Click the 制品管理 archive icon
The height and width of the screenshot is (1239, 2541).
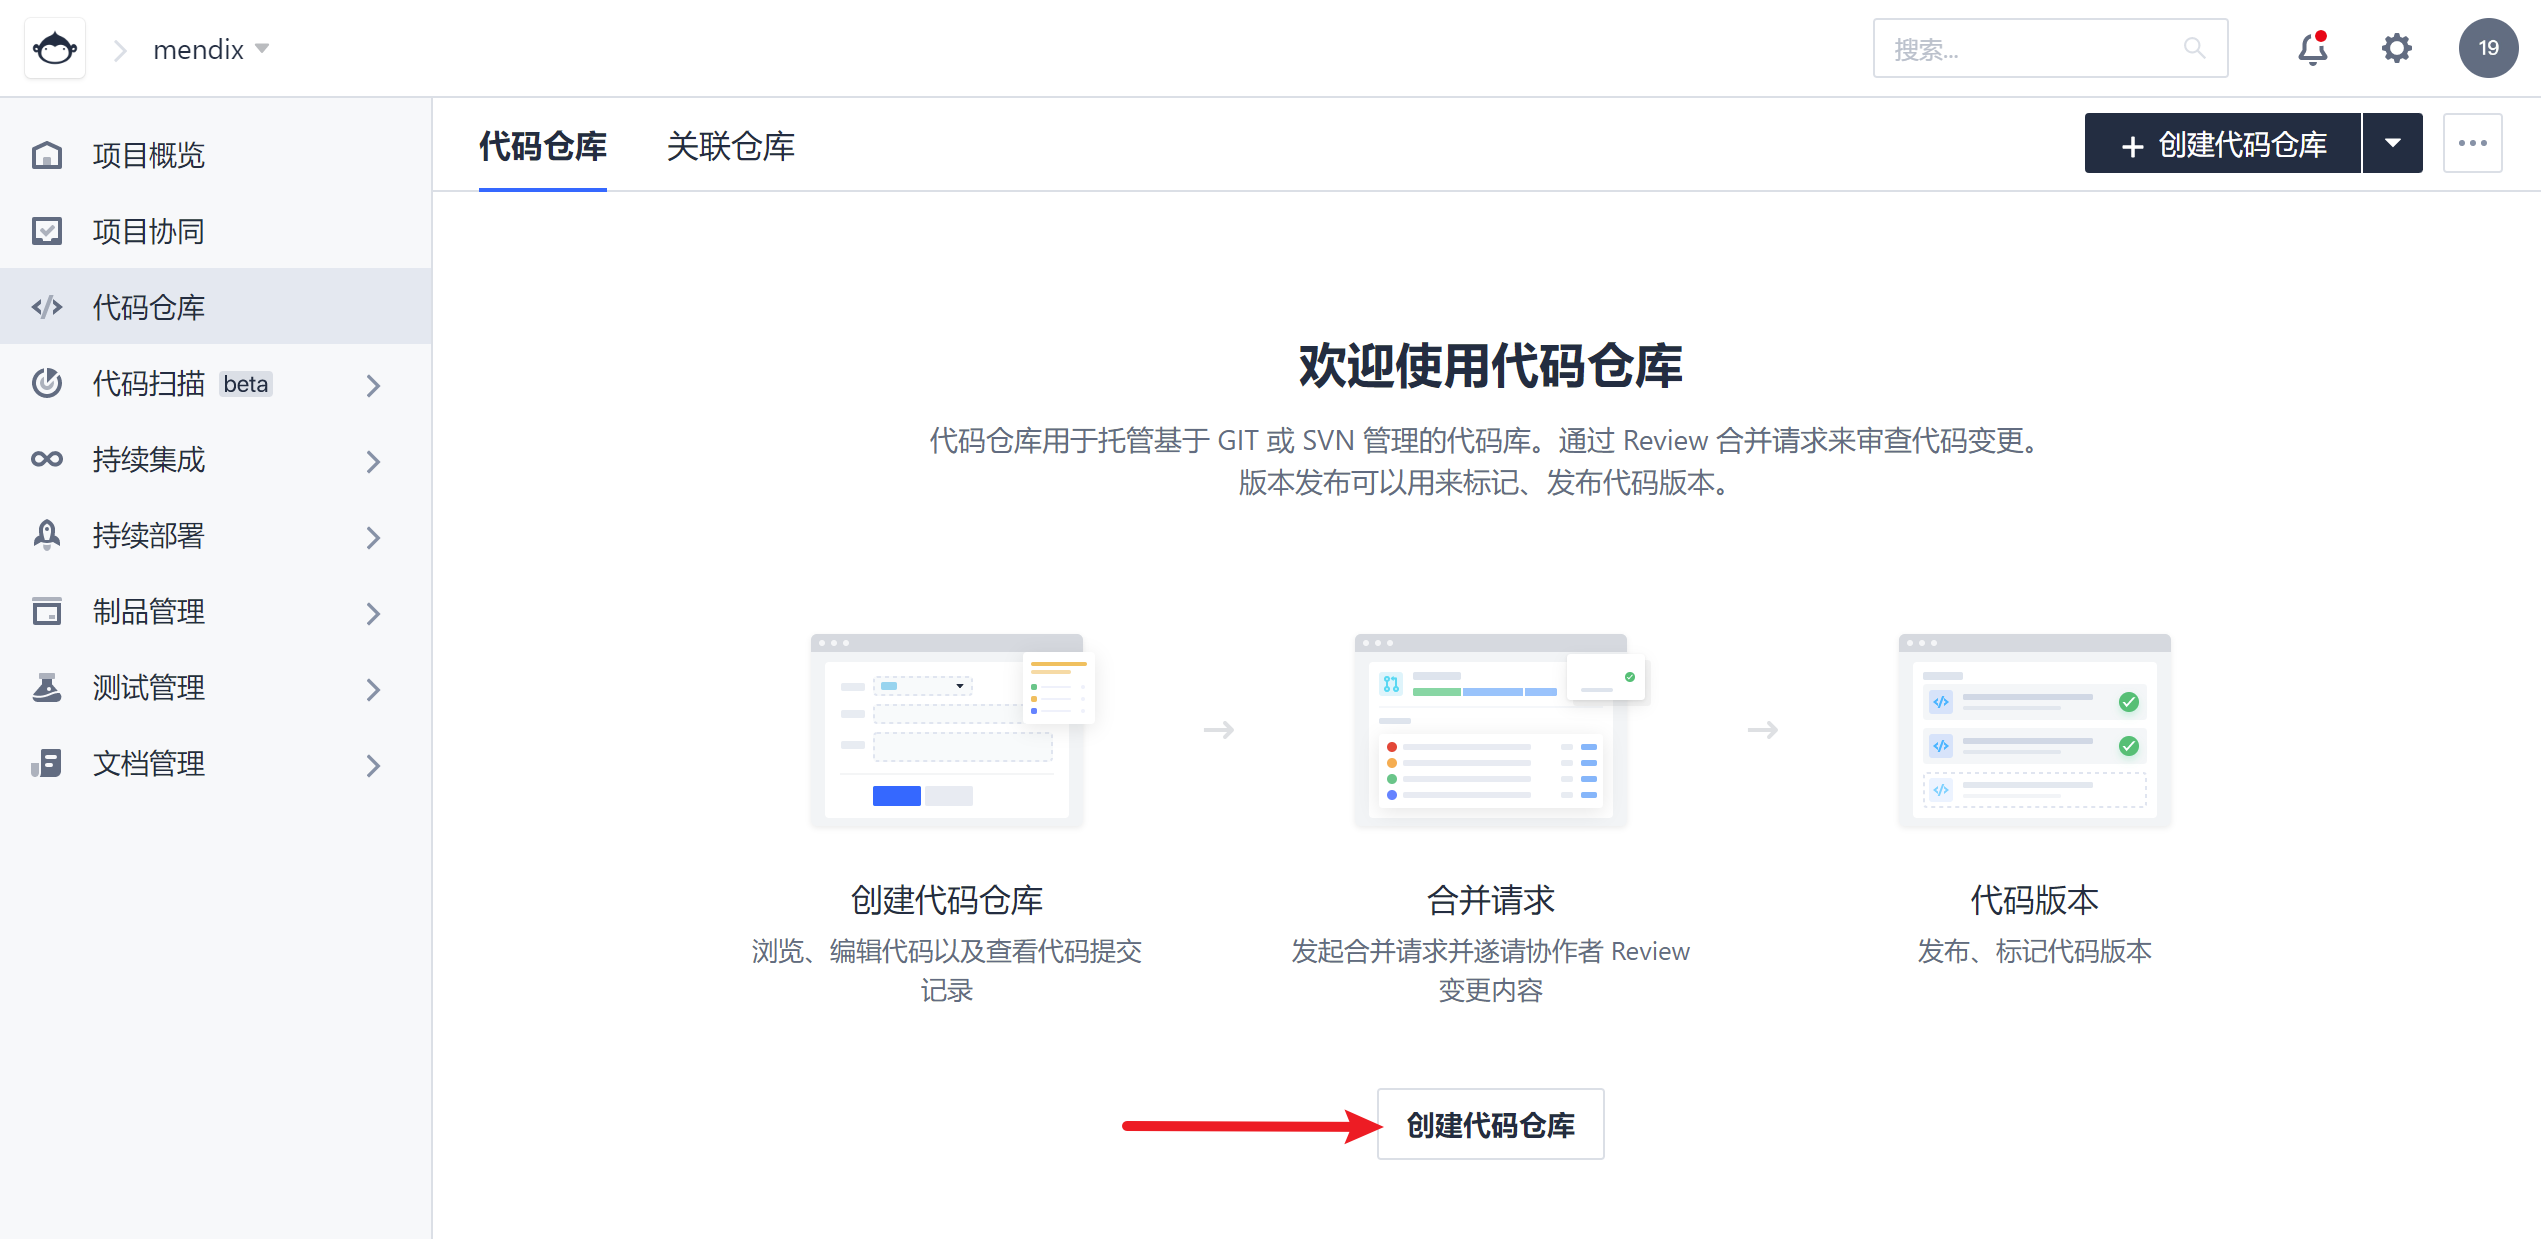click(47, 611)
